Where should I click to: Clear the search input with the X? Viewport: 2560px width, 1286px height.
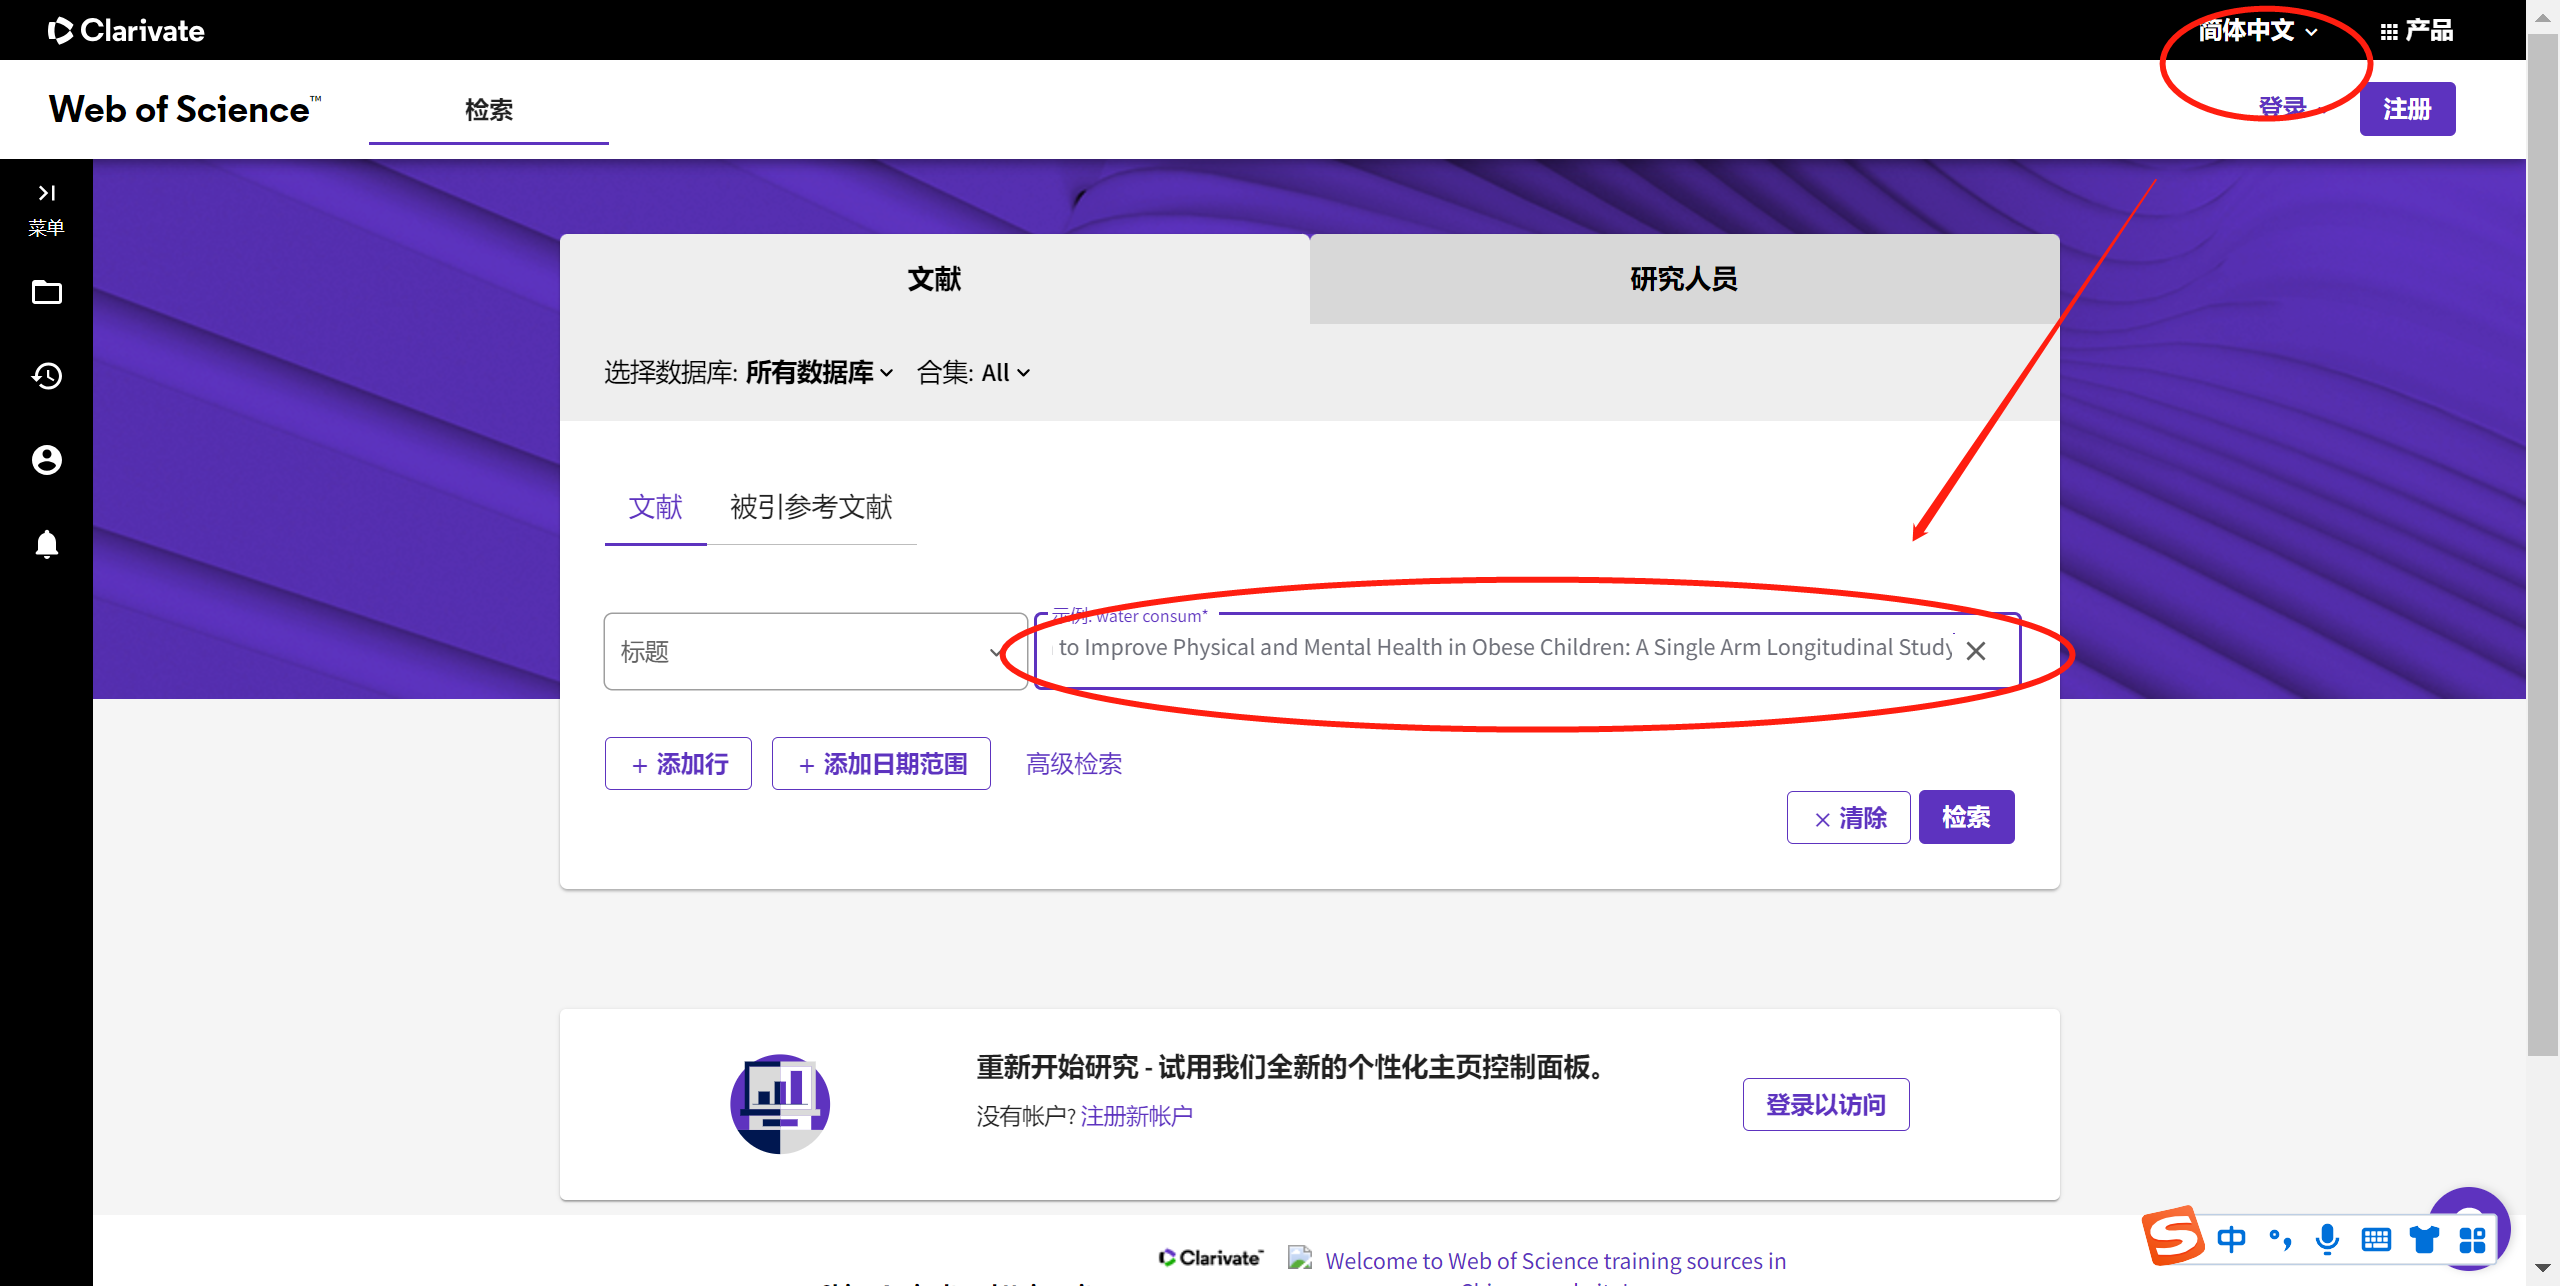click(1976, 651)
